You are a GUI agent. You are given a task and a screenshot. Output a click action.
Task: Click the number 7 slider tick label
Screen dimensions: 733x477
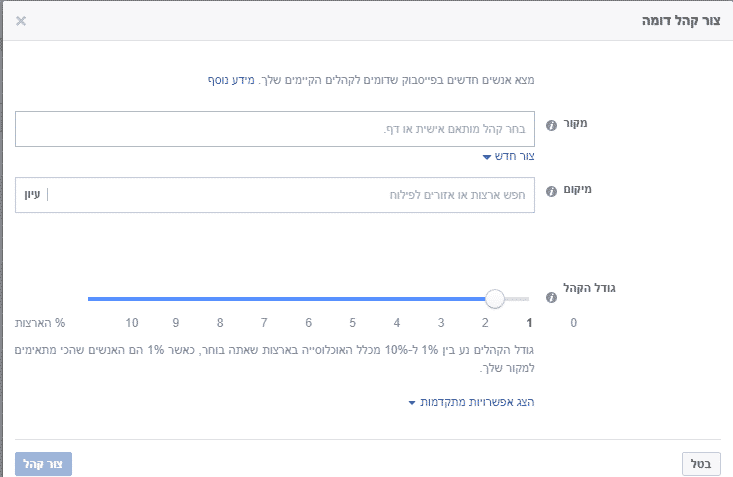[x=264, y=323]
